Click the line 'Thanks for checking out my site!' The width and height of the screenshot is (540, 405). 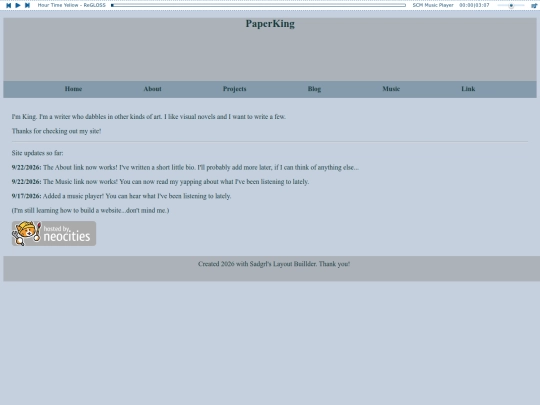pyautogui.click(x=56, y=131)
